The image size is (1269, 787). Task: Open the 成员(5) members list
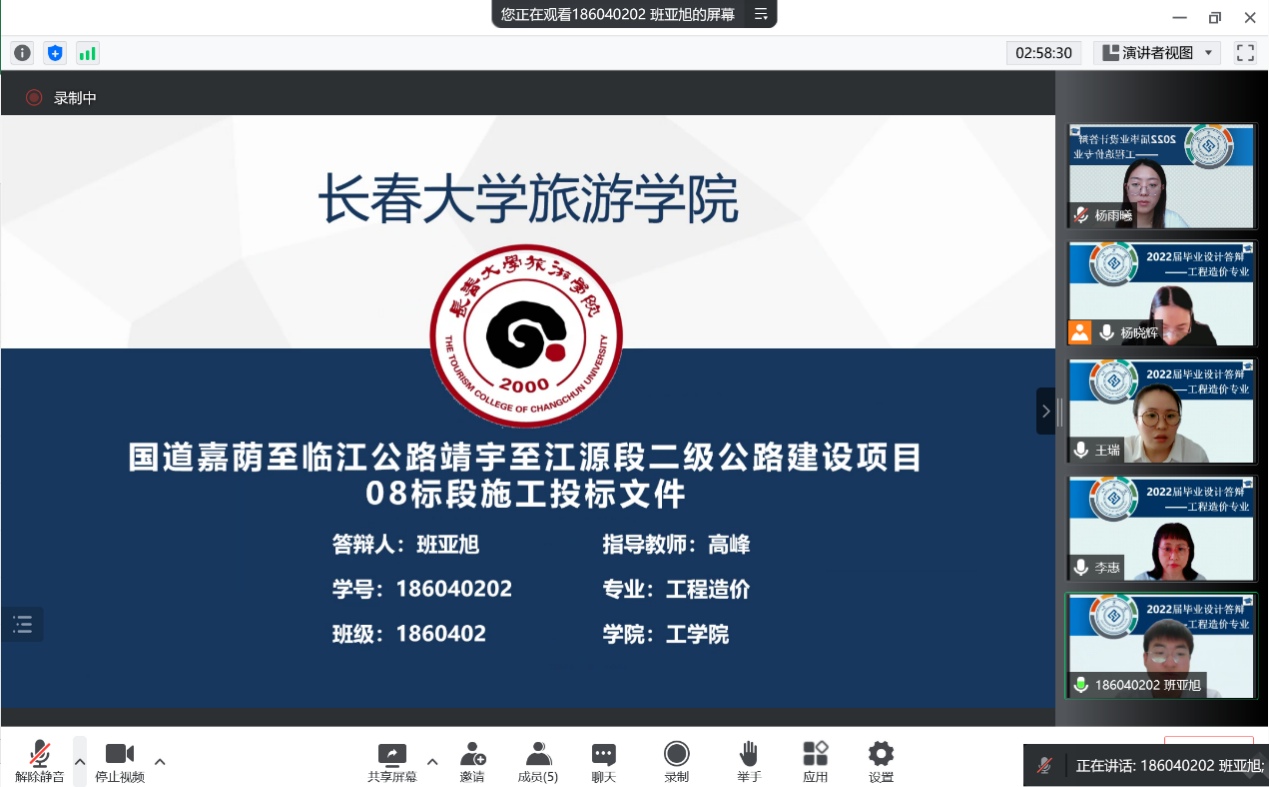[538, 762]
